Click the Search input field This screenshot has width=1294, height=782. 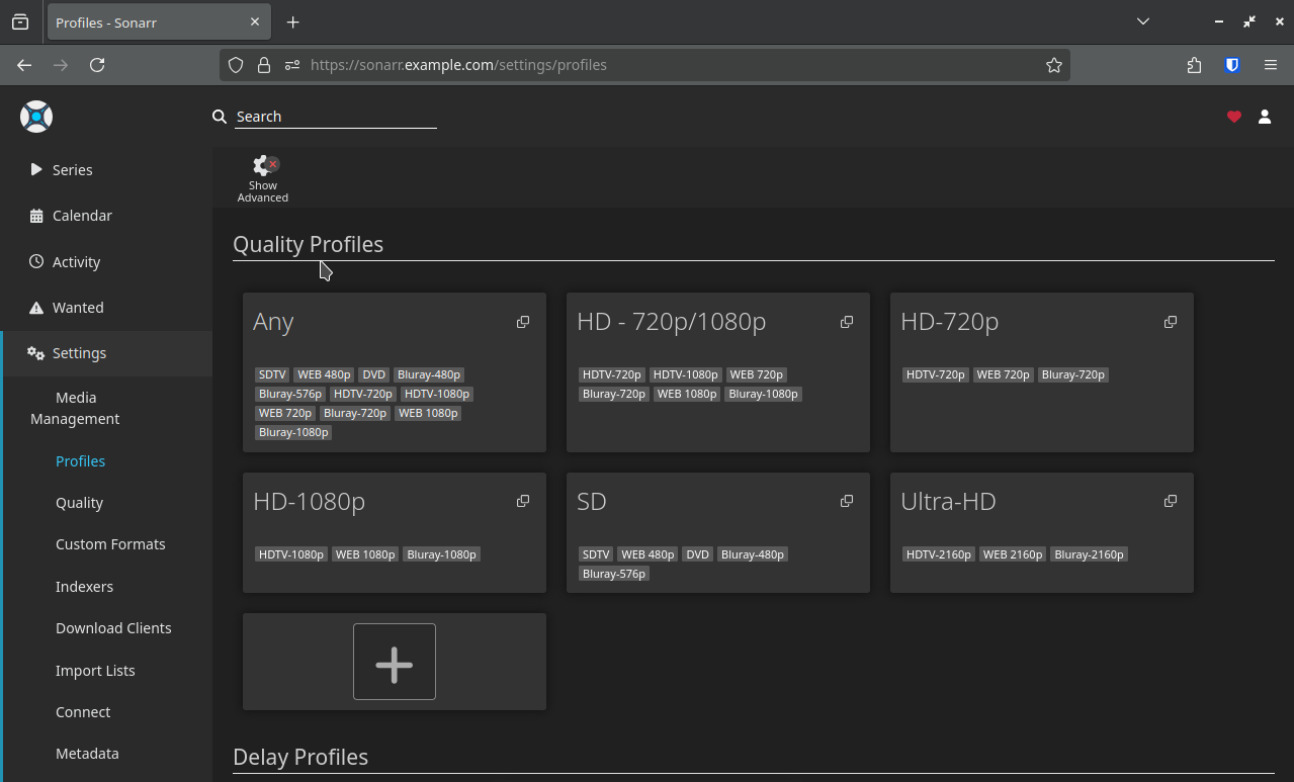(335, 117)
